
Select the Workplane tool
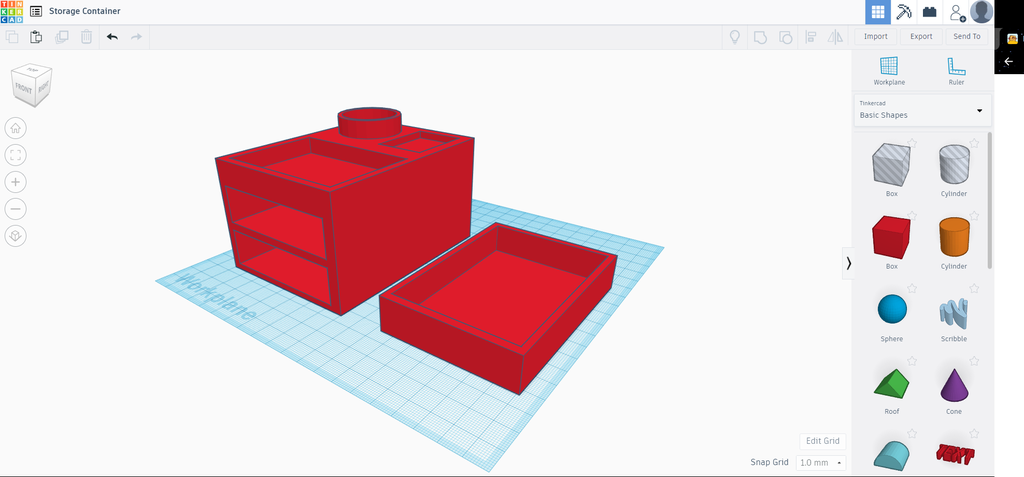889,71
